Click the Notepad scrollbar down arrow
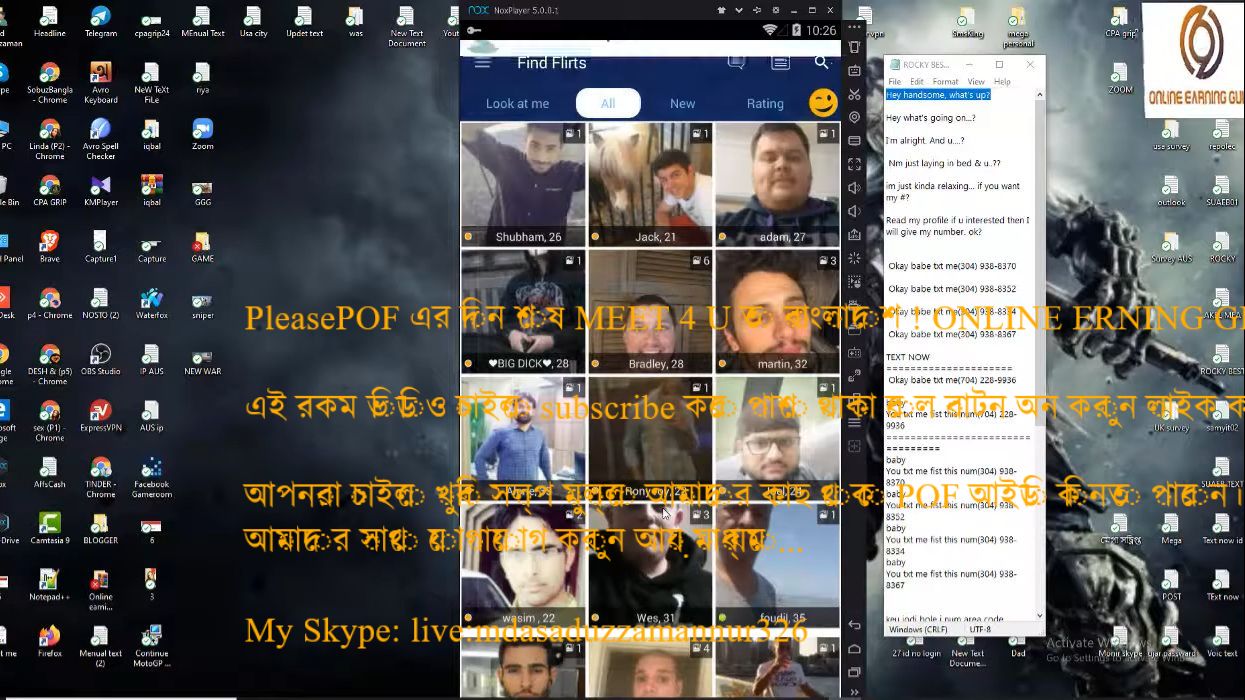Viewport: 1245px width, 700px height. (x=1040, y=617)
